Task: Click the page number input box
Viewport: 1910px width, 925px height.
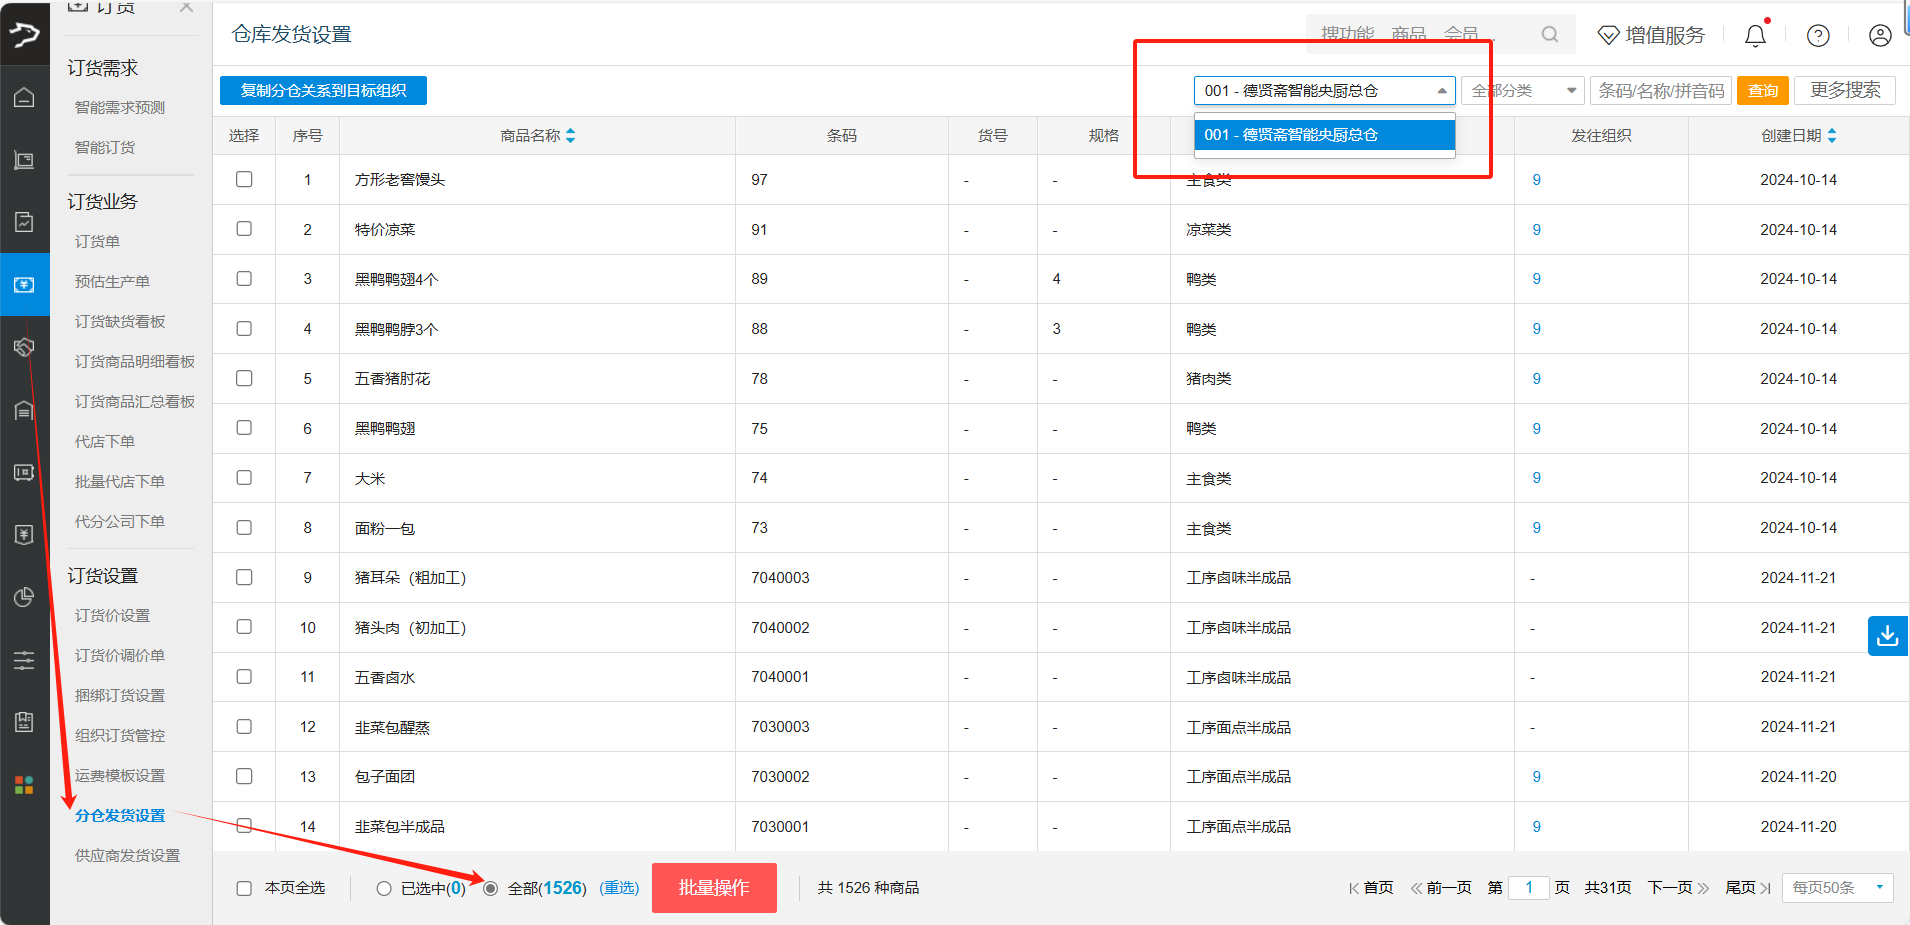Action: tap(1529, 888)
